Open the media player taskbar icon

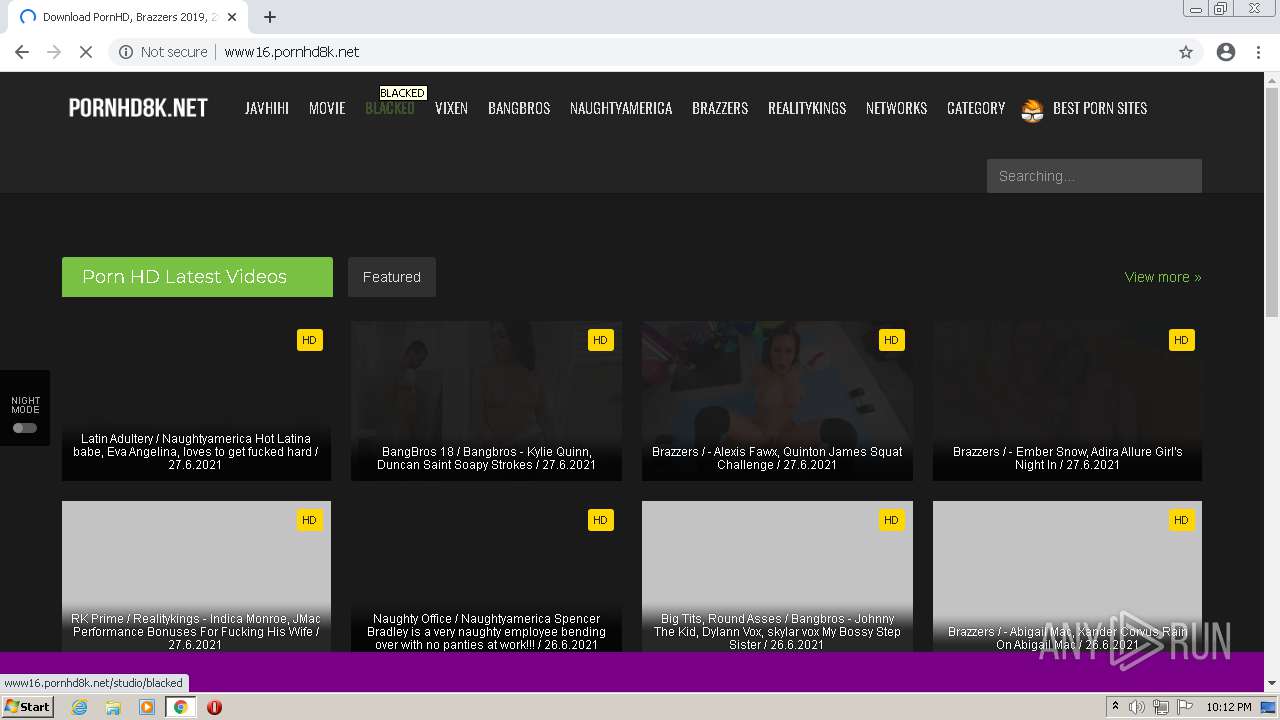[x=147, y=707]
